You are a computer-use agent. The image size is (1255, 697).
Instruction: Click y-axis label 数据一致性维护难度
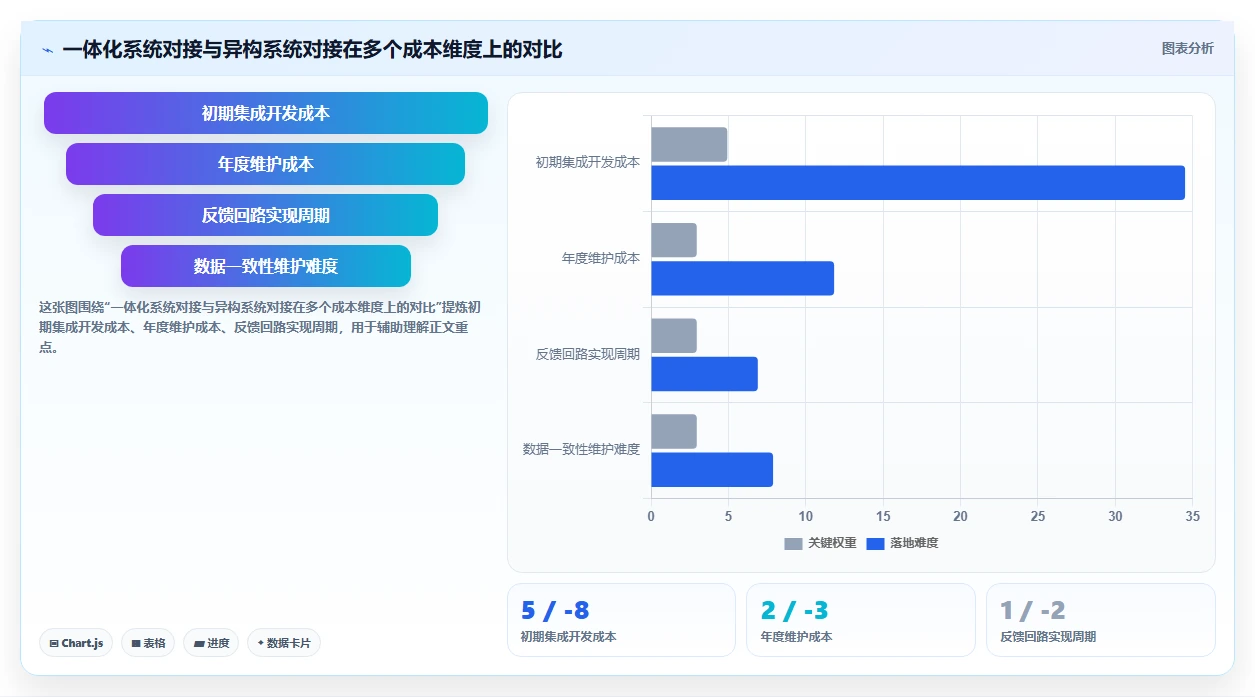coord(581,449)
